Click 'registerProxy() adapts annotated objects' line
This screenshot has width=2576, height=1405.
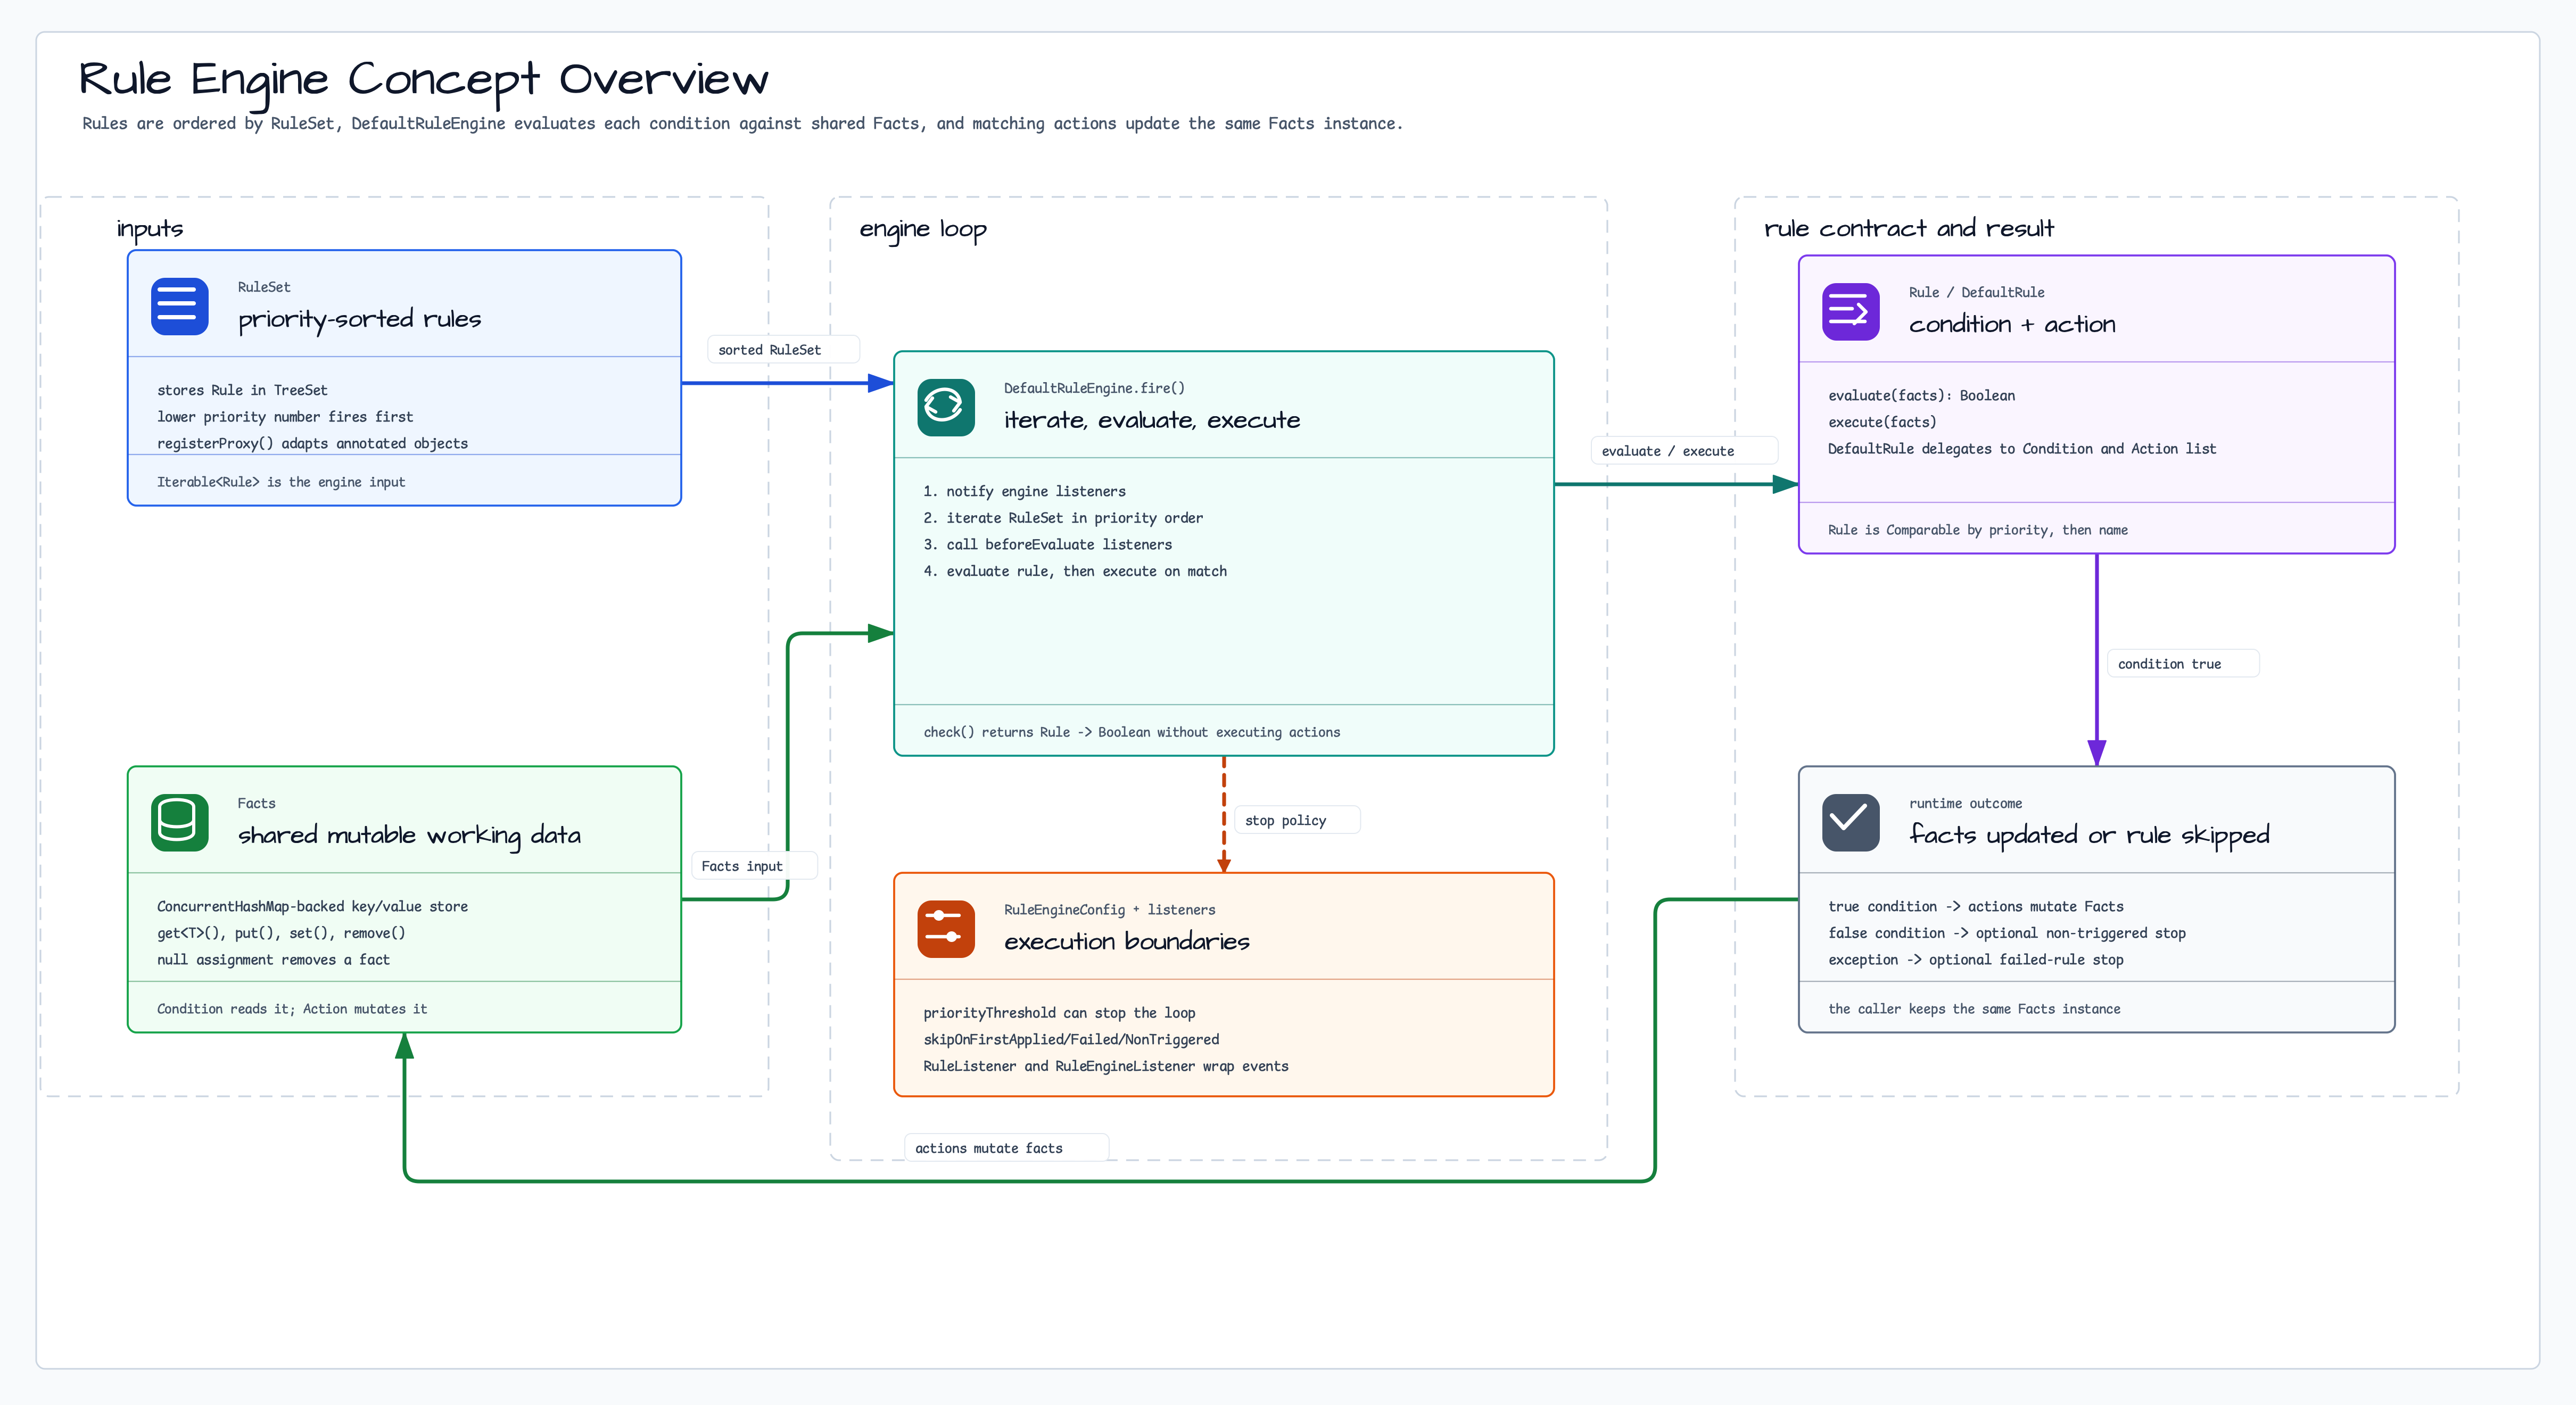point(312,443)
